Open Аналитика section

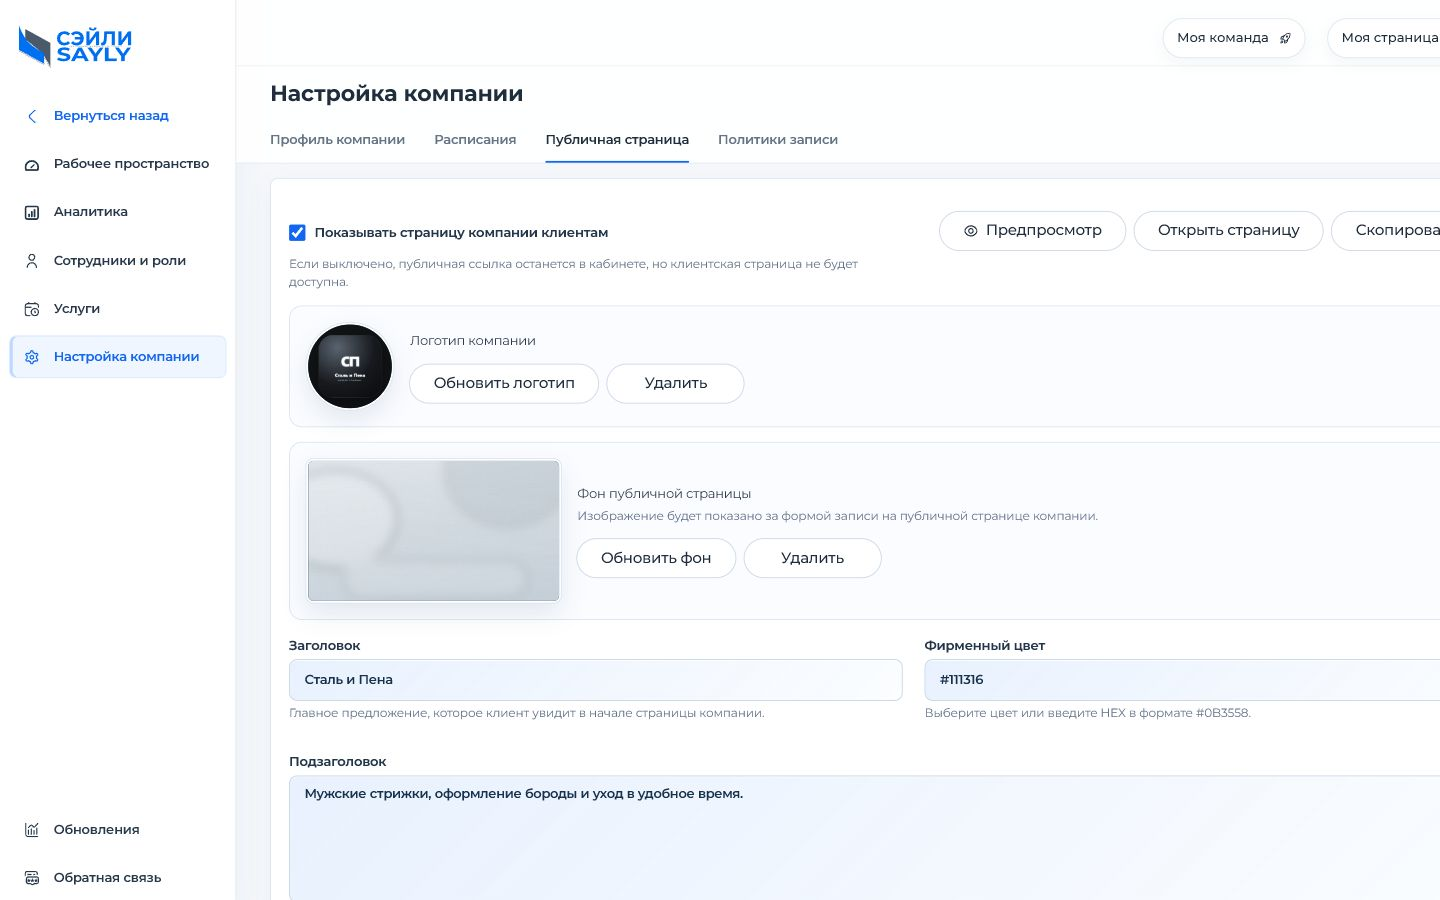click(x=118, y=212)
